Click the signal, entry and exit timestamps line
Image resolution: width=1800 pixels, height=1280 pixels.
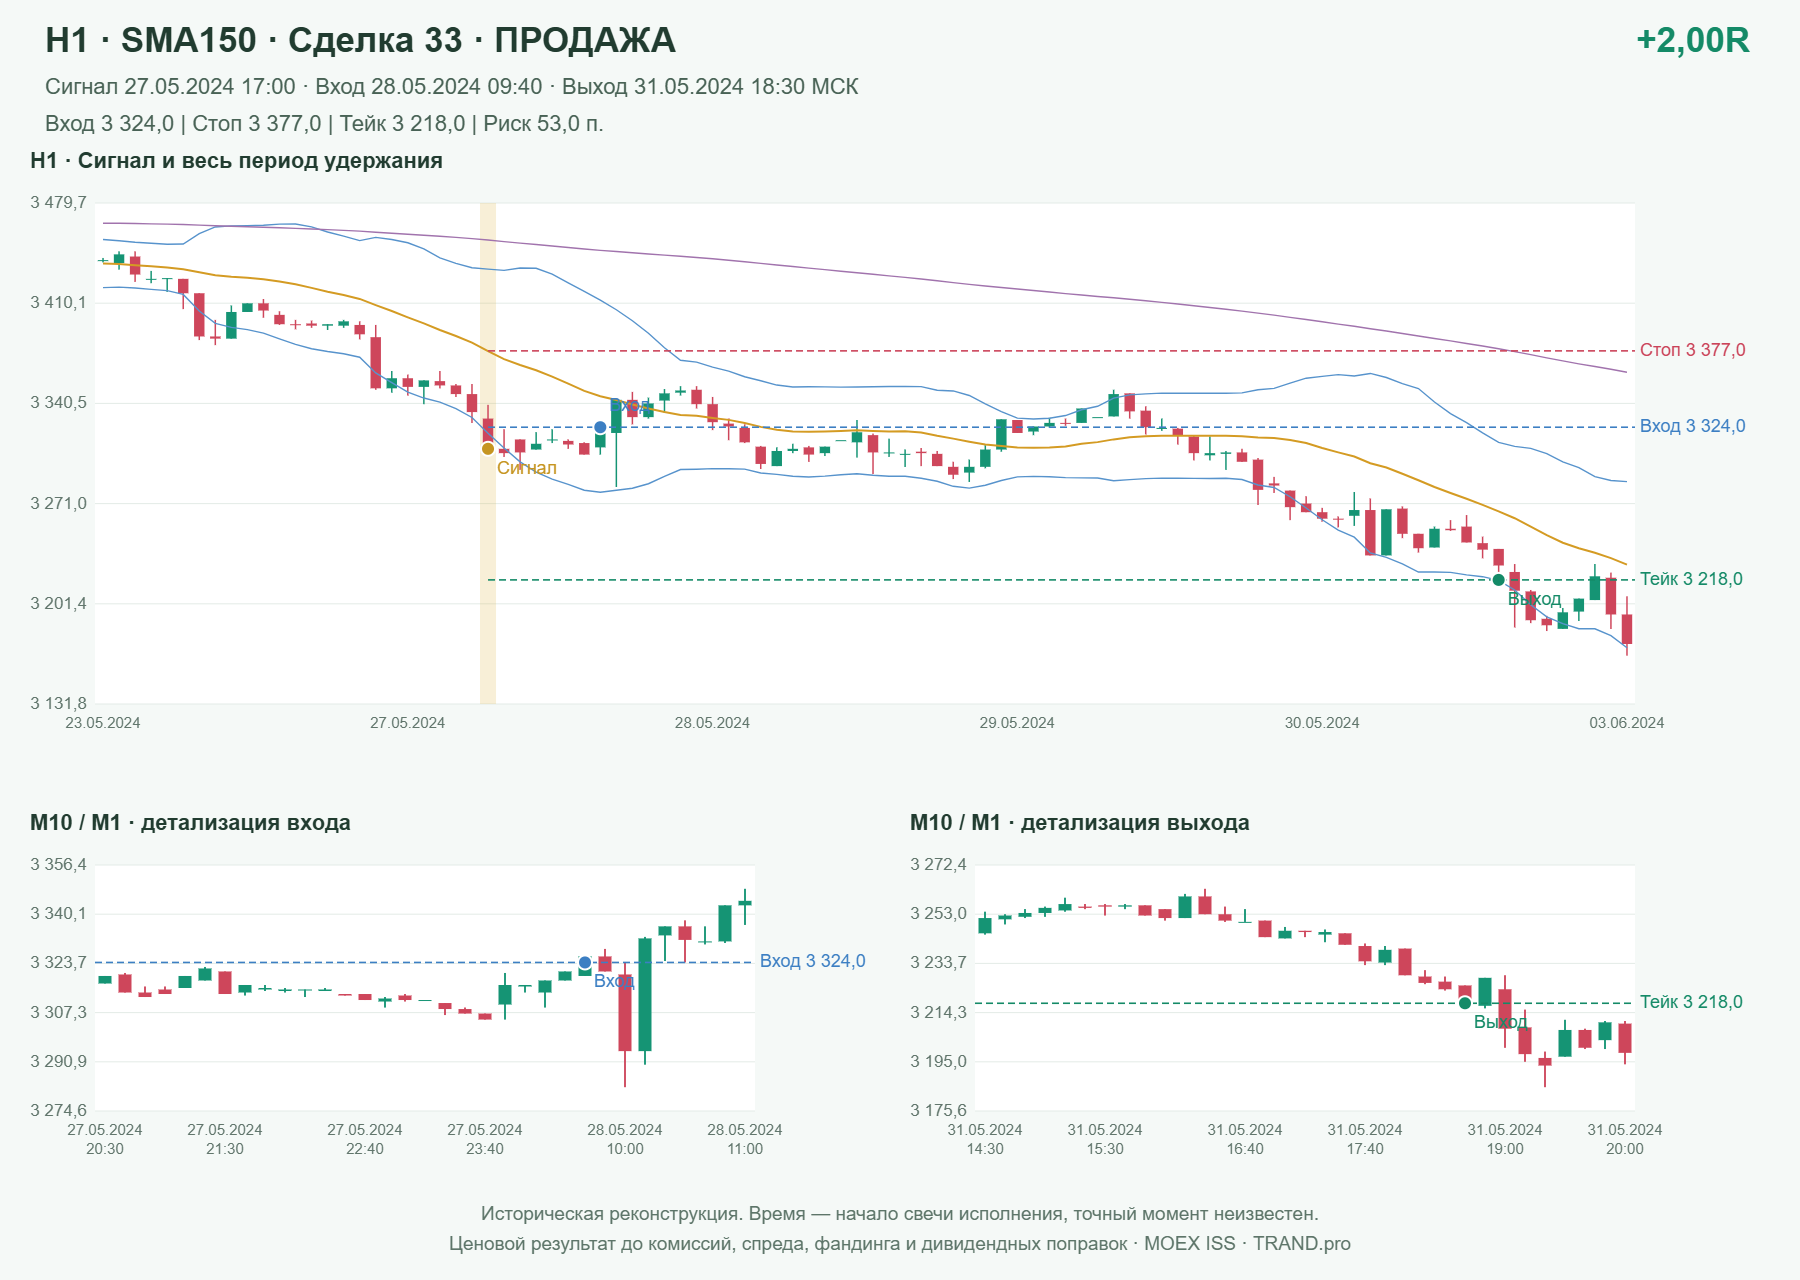click(x=451, y=87)
